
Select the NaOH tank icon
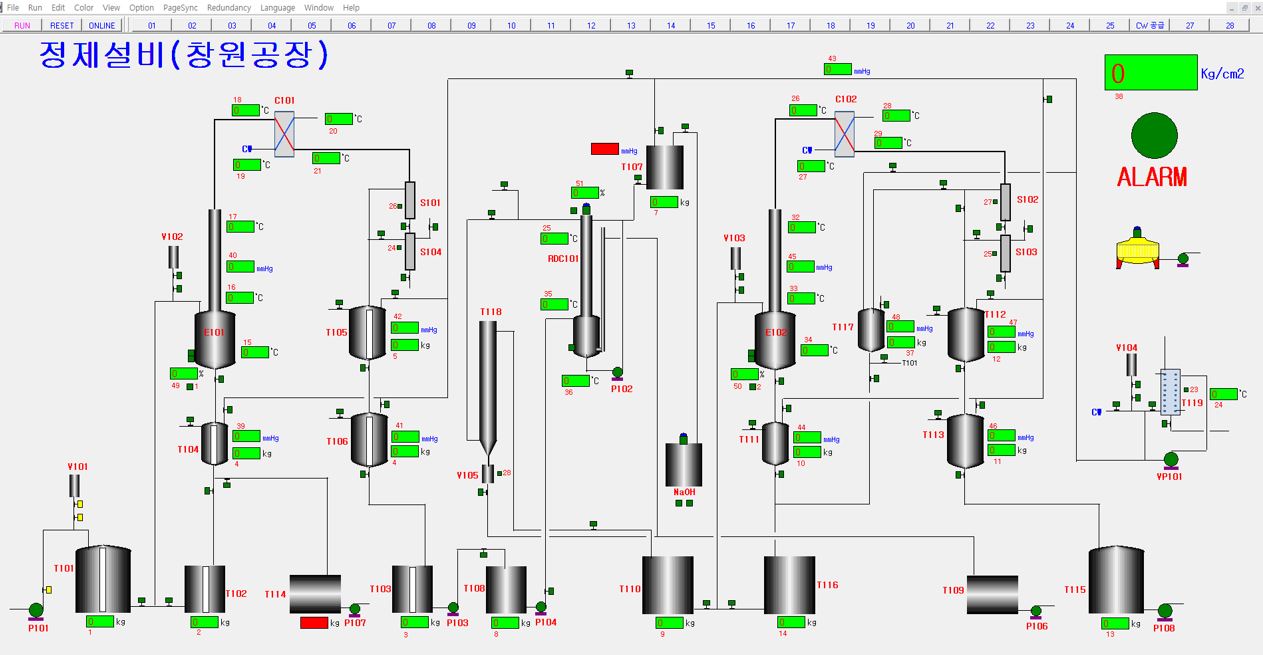click(x=684, y=464)
